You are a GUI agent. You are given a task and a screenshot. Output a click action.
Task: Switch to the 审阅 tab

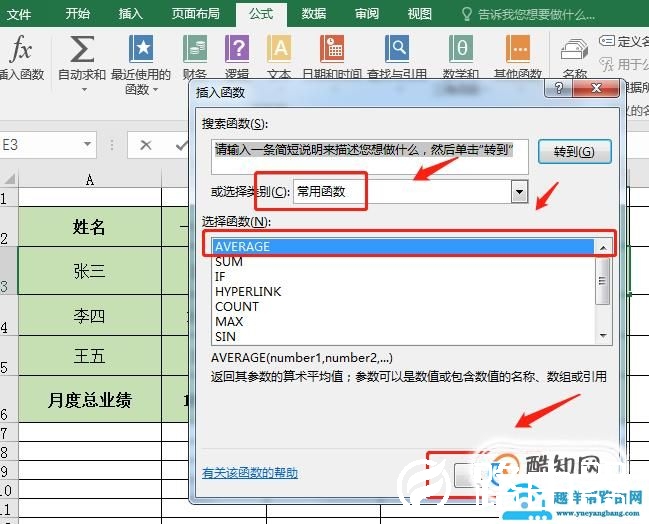367,14
